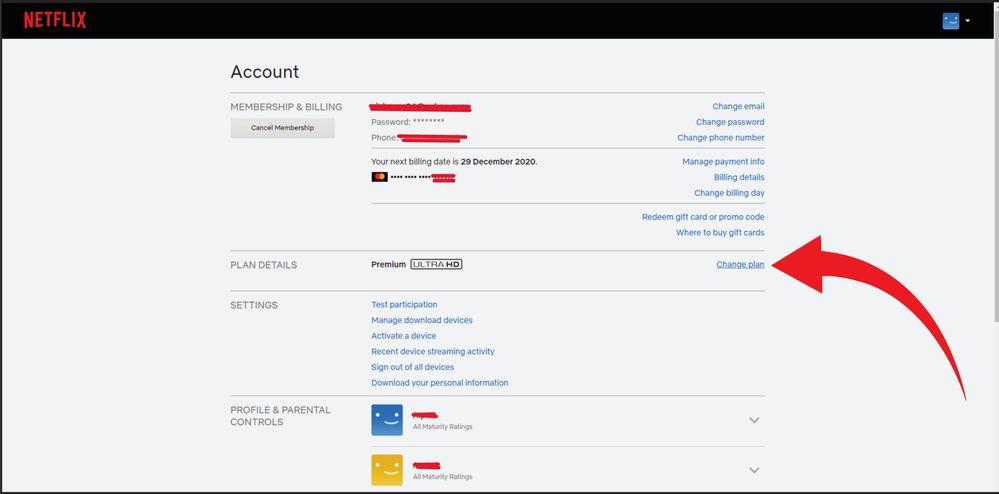This screenshot has height=494, width=999.
Task: Click the Membership & Billing section label
Action: [x=286, y=107]
